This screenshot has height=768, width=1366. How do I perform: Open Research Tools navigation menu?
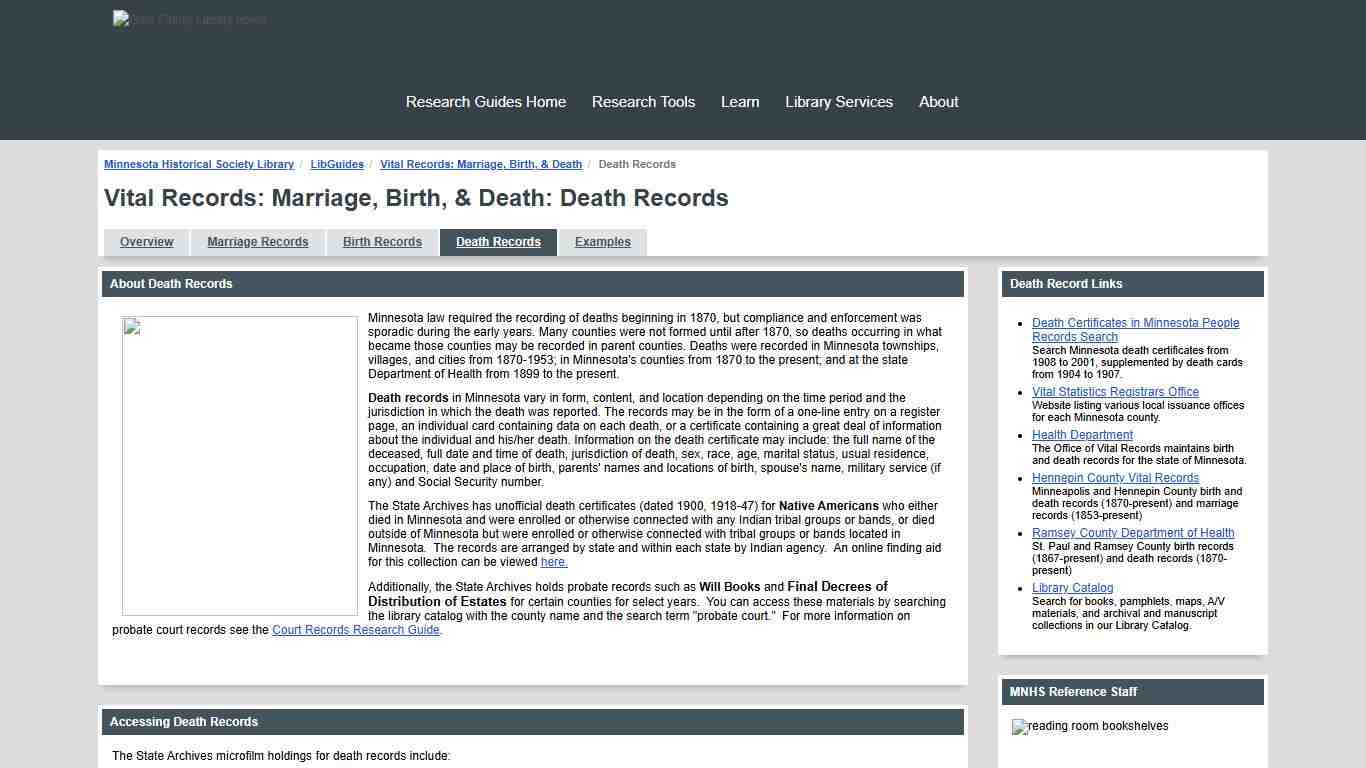[x=643, y=101]
